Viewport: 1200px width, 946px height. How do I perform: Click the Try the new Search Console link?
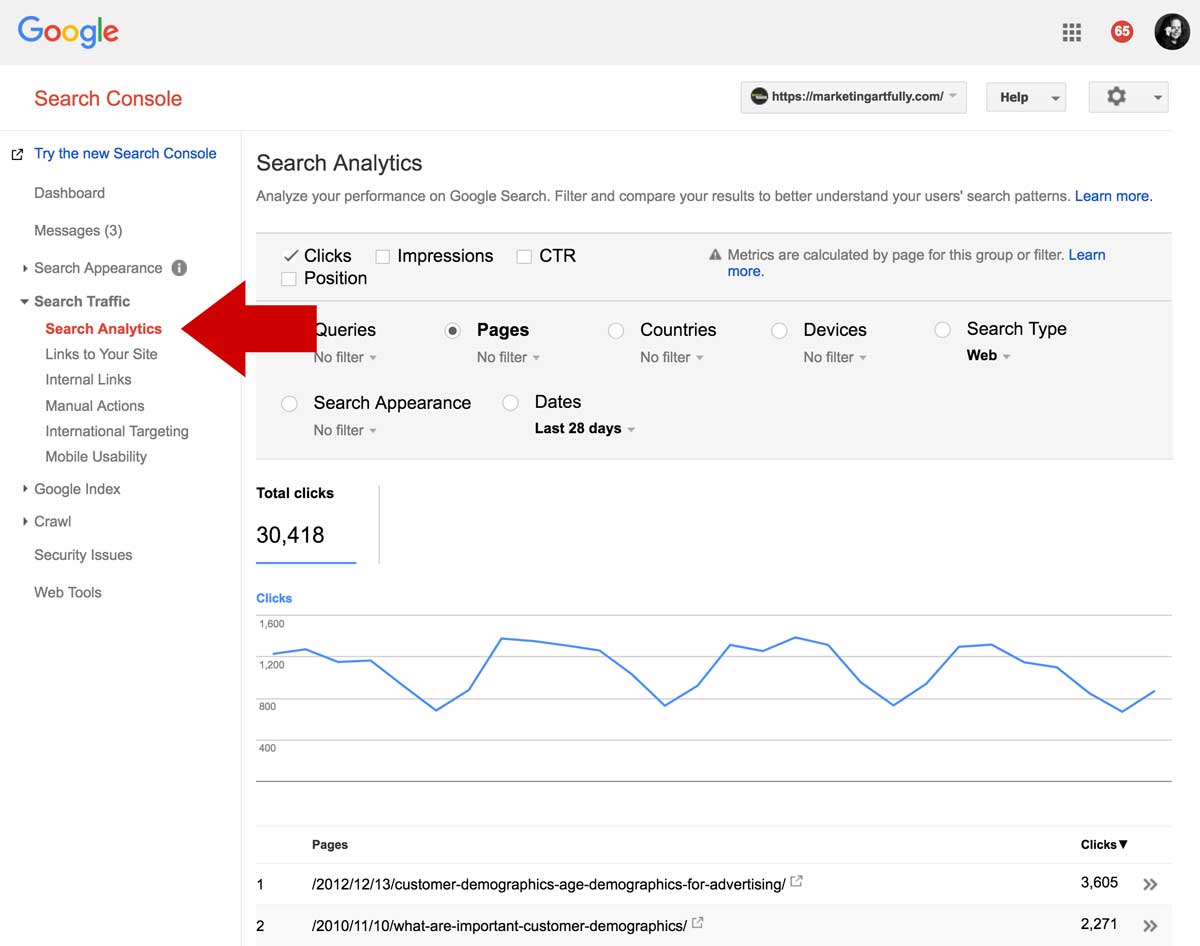pyautogui.click(x=125, y=153)
